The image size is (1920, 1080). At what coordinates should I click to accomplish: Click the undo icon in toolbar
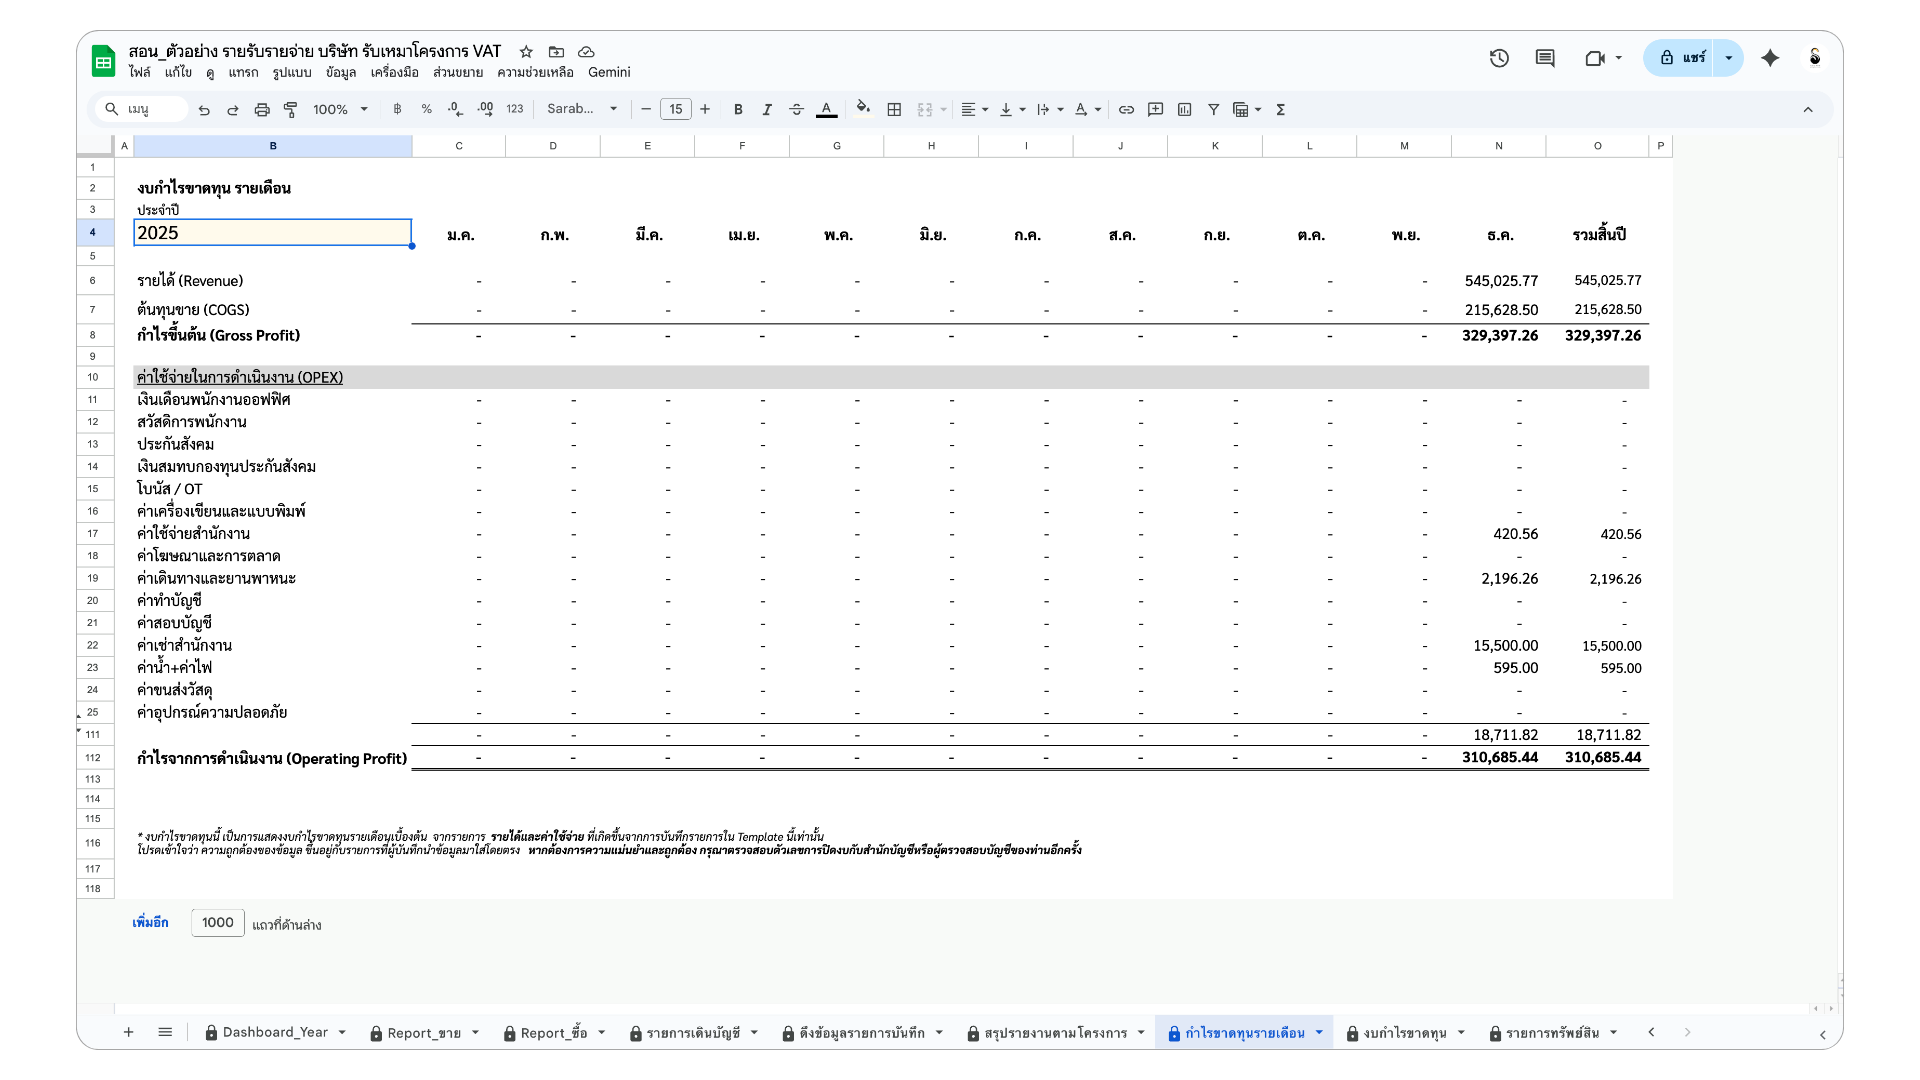204,110
